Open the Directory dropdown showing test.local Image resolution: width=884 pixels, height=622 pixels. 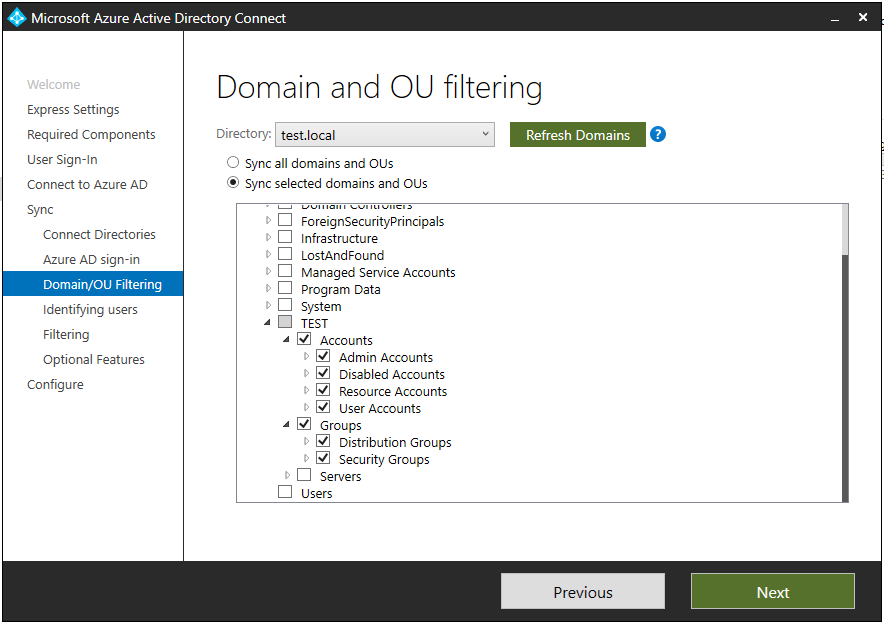(x=385, y=135)
